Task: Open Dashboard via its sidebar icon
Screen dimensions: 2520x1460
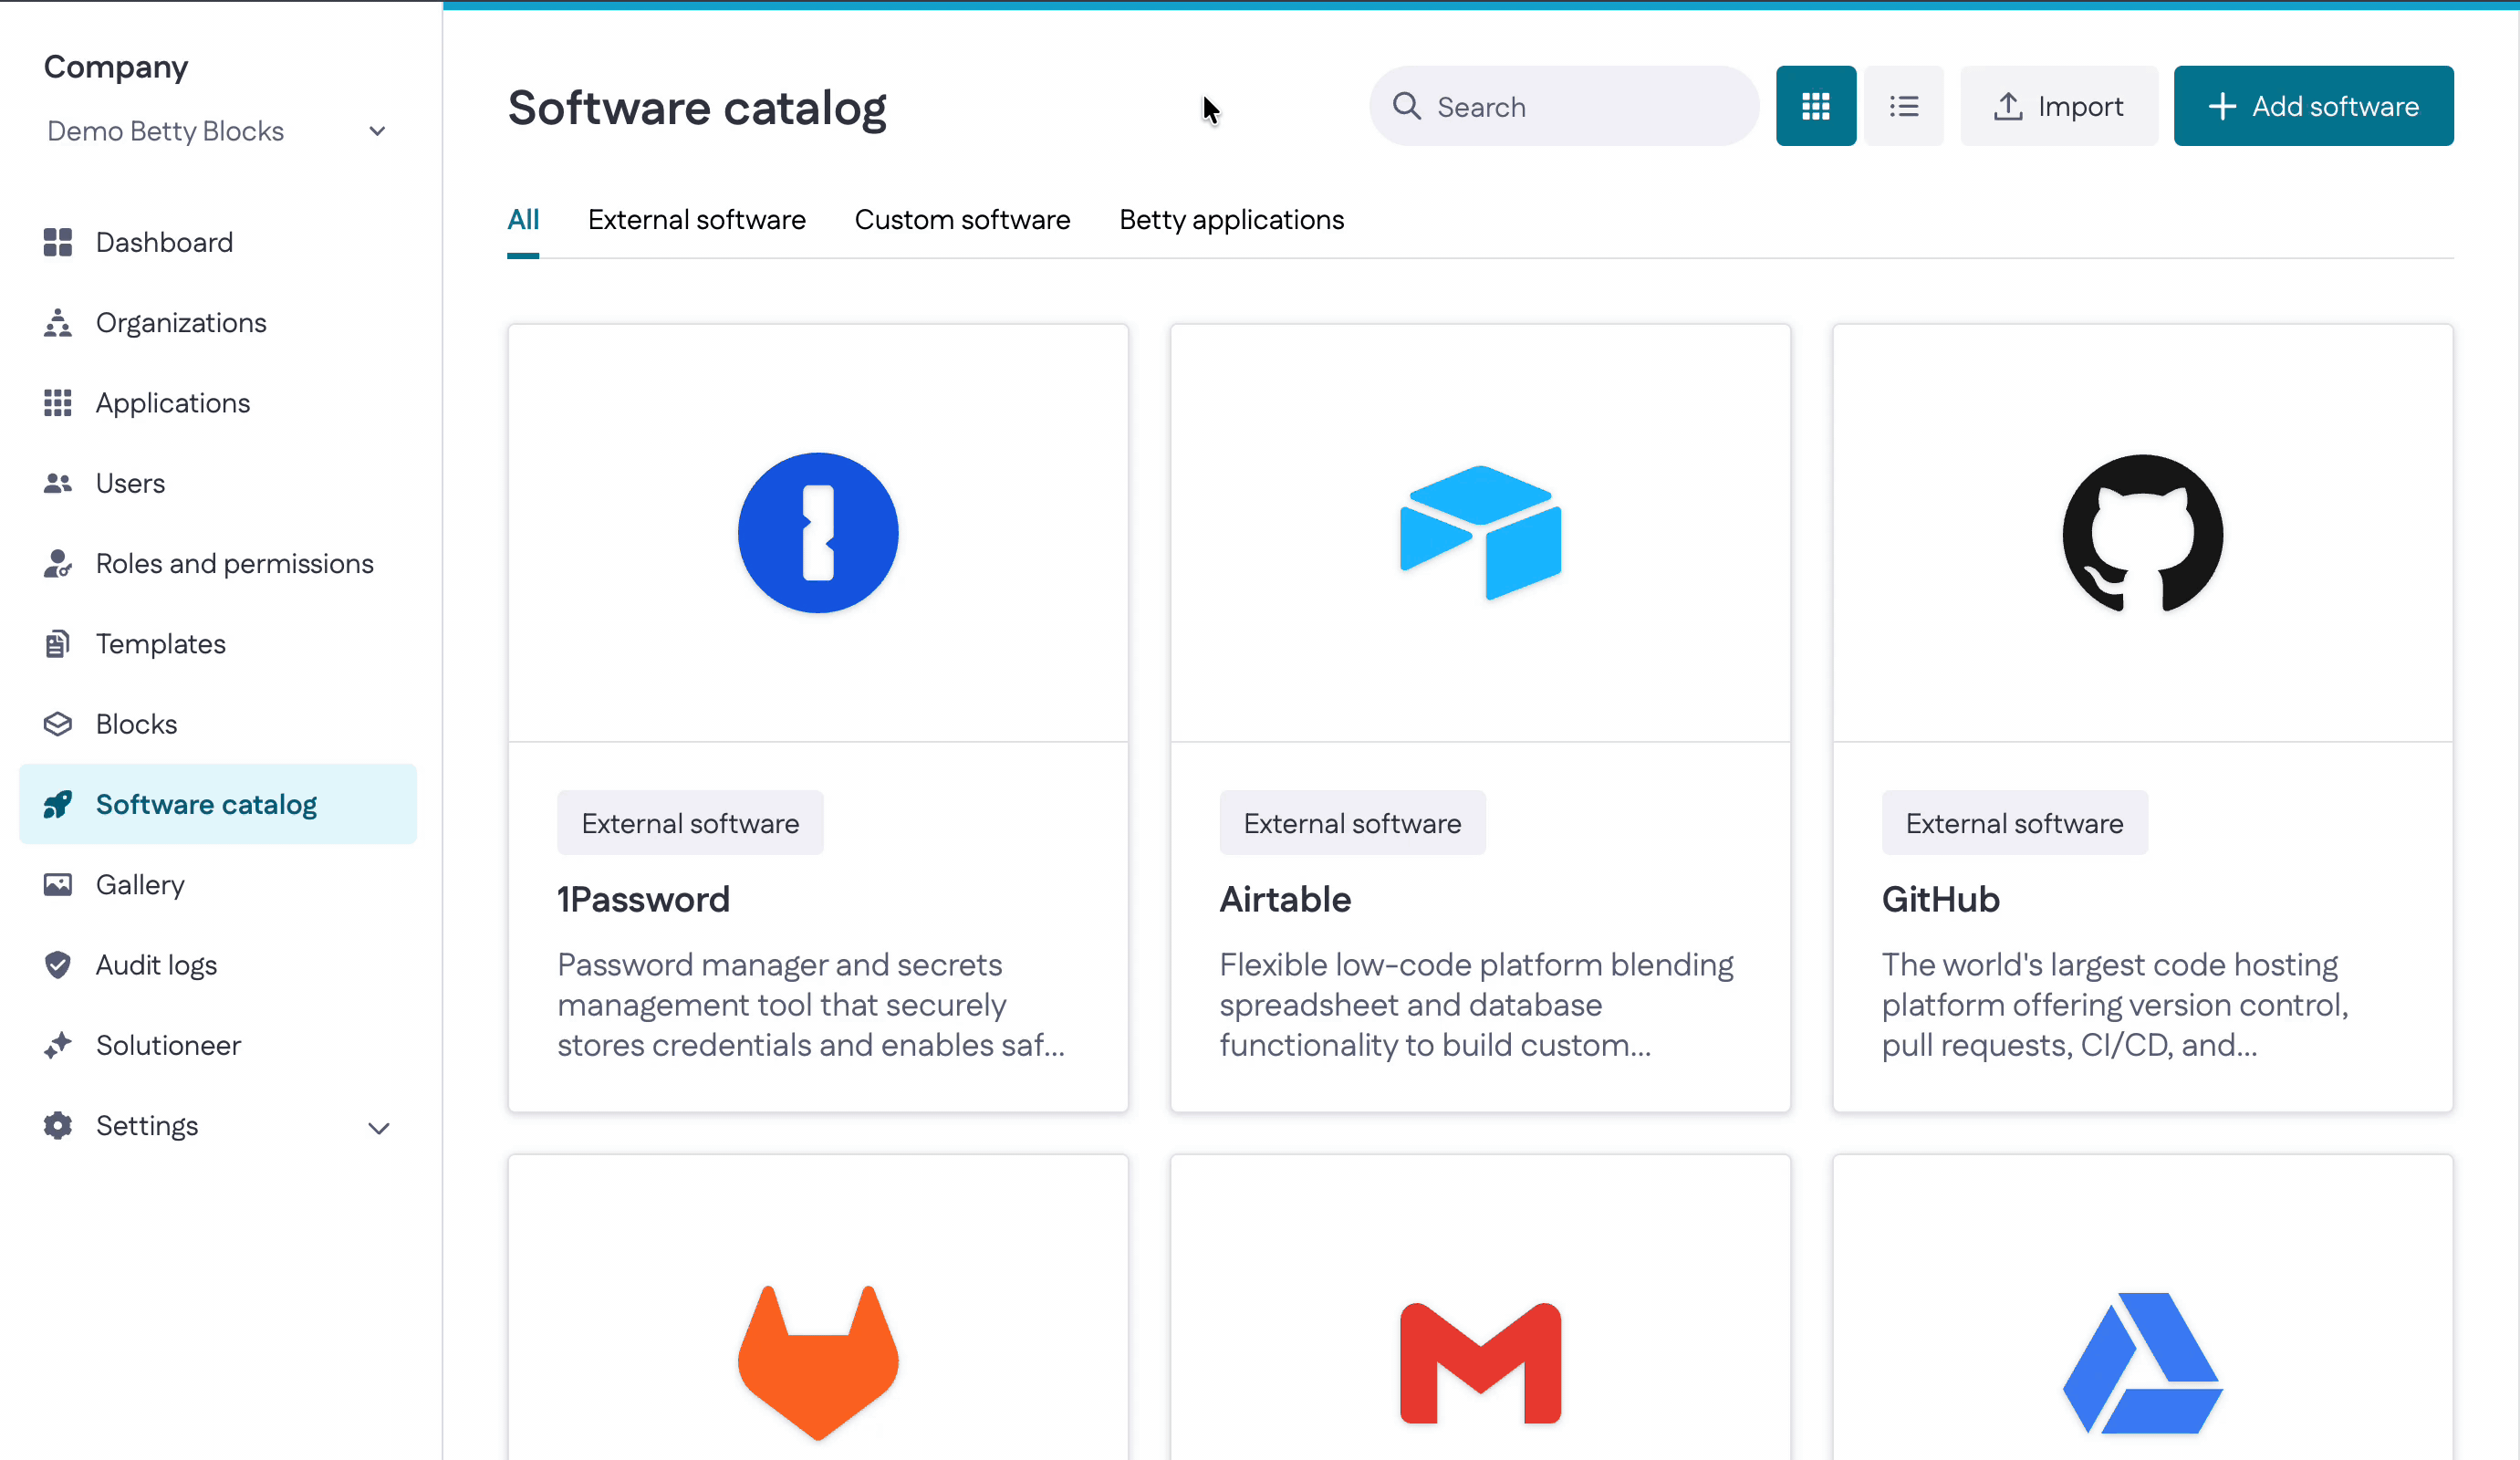Action: (58, 242)
